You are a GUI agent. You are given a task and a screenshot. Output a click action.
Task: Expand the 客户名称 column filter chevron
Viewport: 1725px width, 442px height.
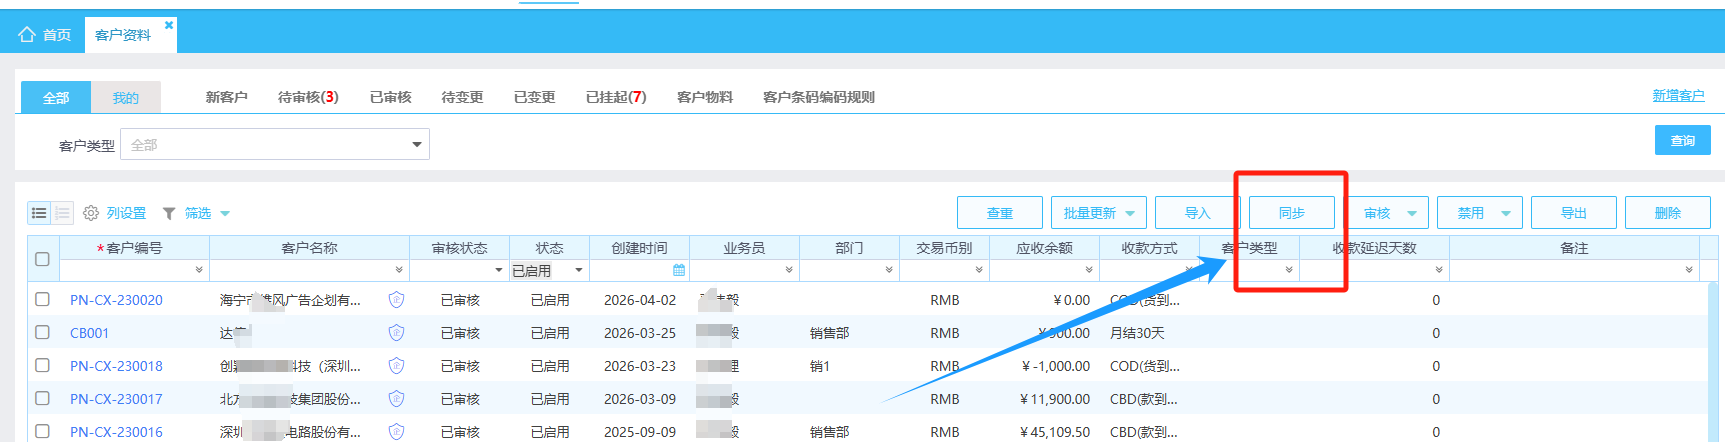click(x=399, y=270)
